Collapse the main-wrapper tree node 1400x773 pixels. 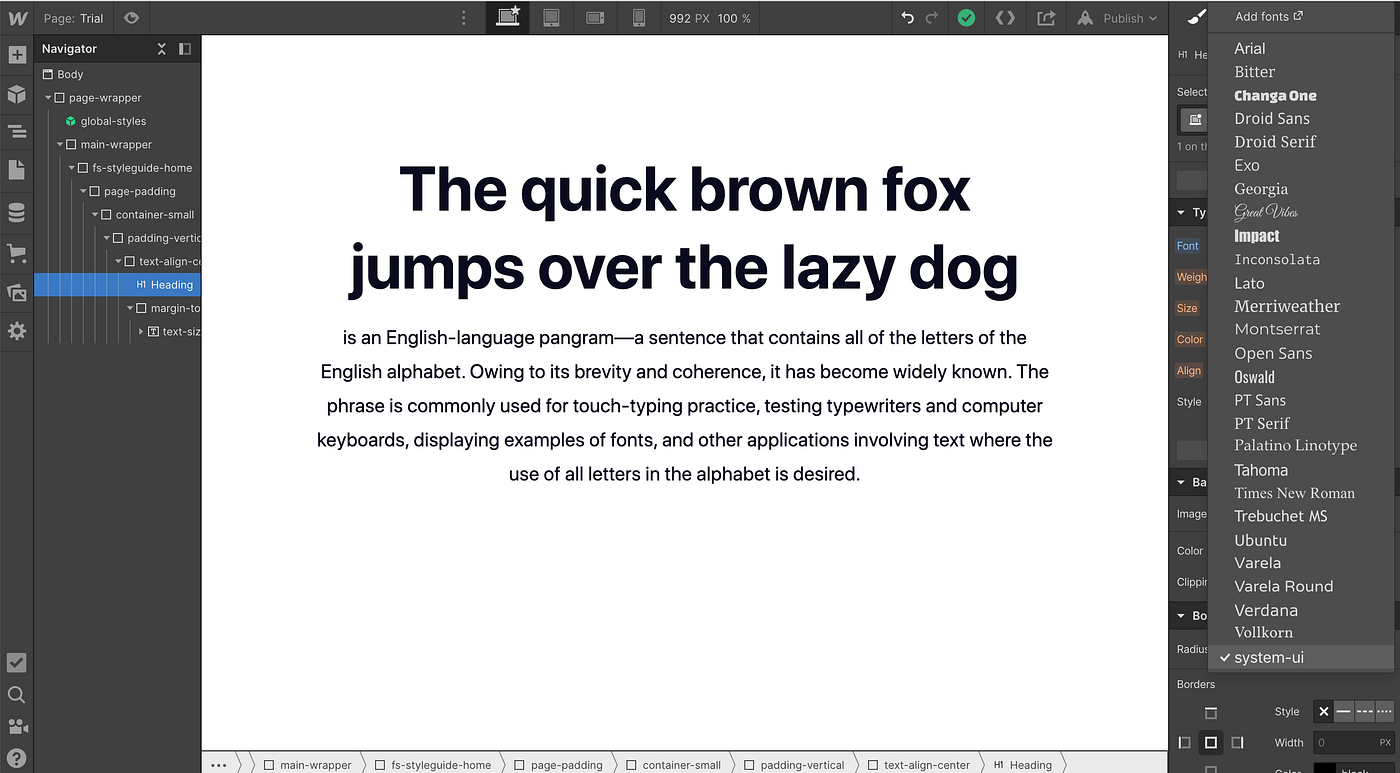60,145
